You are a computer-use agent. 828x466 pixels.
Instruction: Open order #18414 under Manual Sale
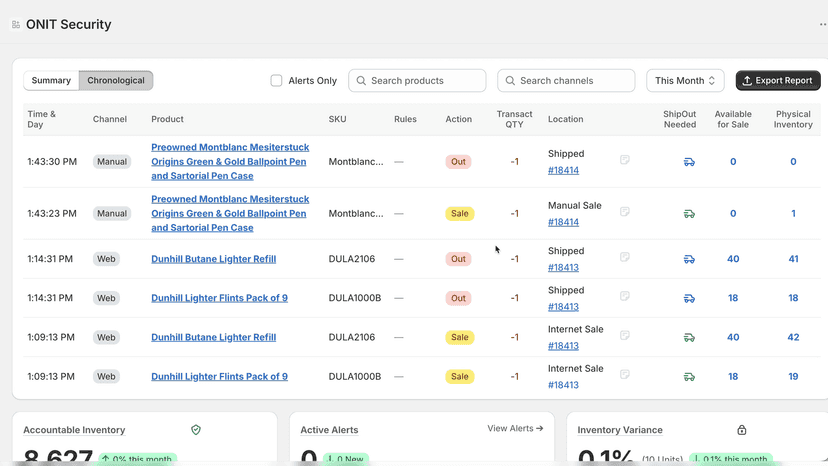563,222
